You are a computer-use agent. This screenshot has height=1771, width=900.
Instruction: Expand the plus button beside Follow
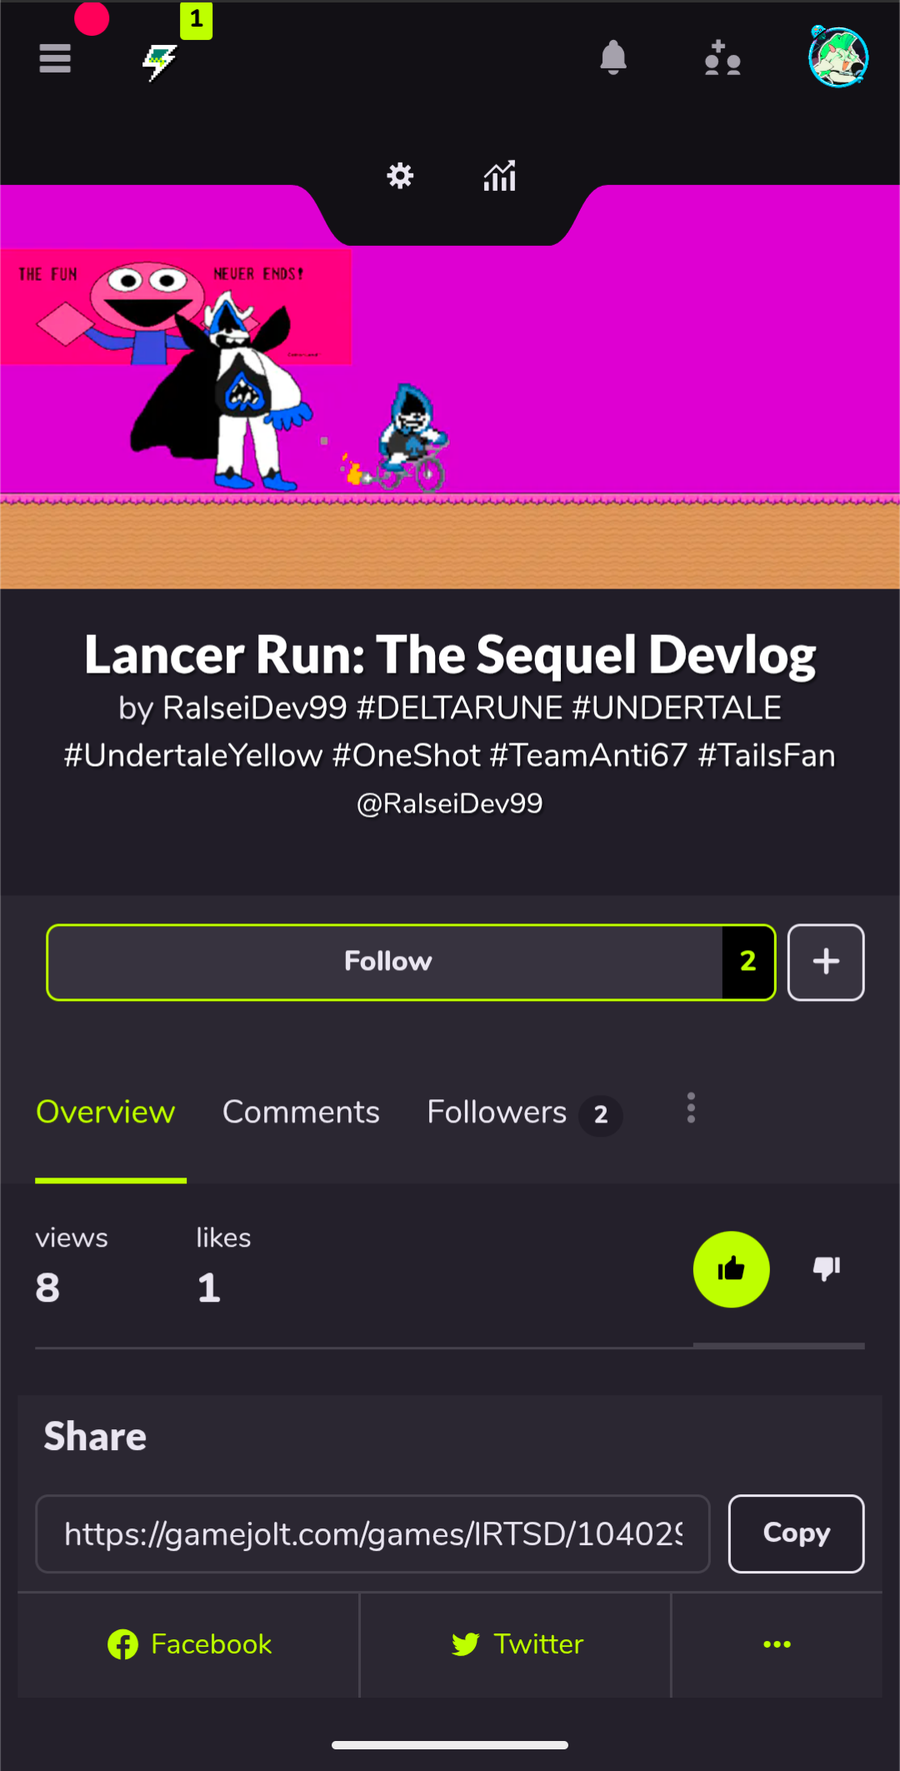click(826, 962)
